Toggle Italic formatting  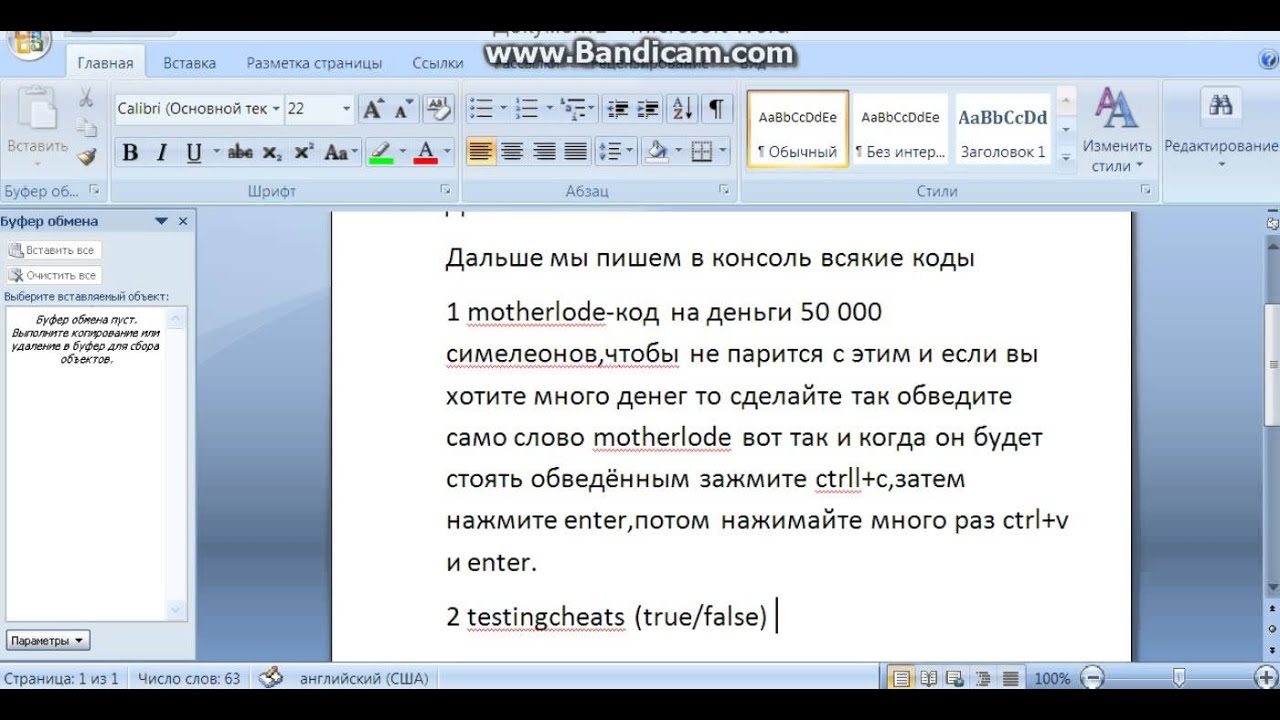click(x=161, y=153)
